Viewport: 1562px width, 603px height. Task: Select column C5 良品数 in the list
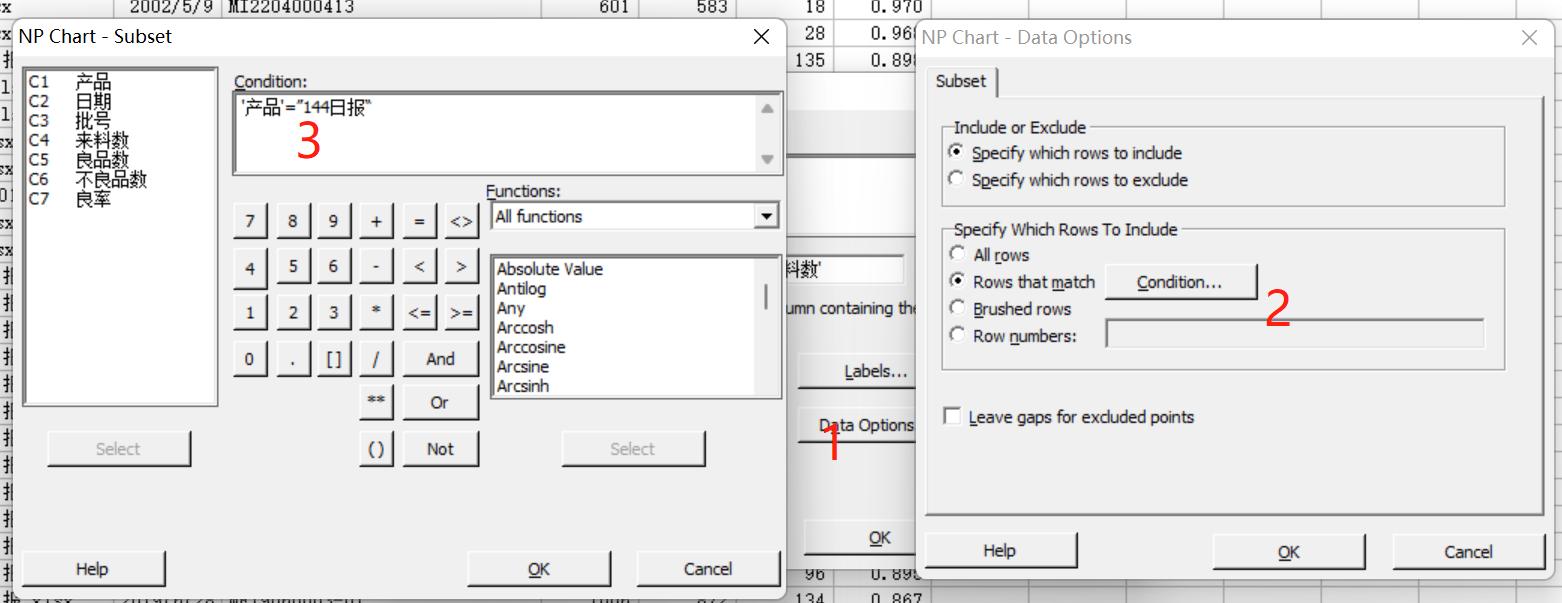120,160
